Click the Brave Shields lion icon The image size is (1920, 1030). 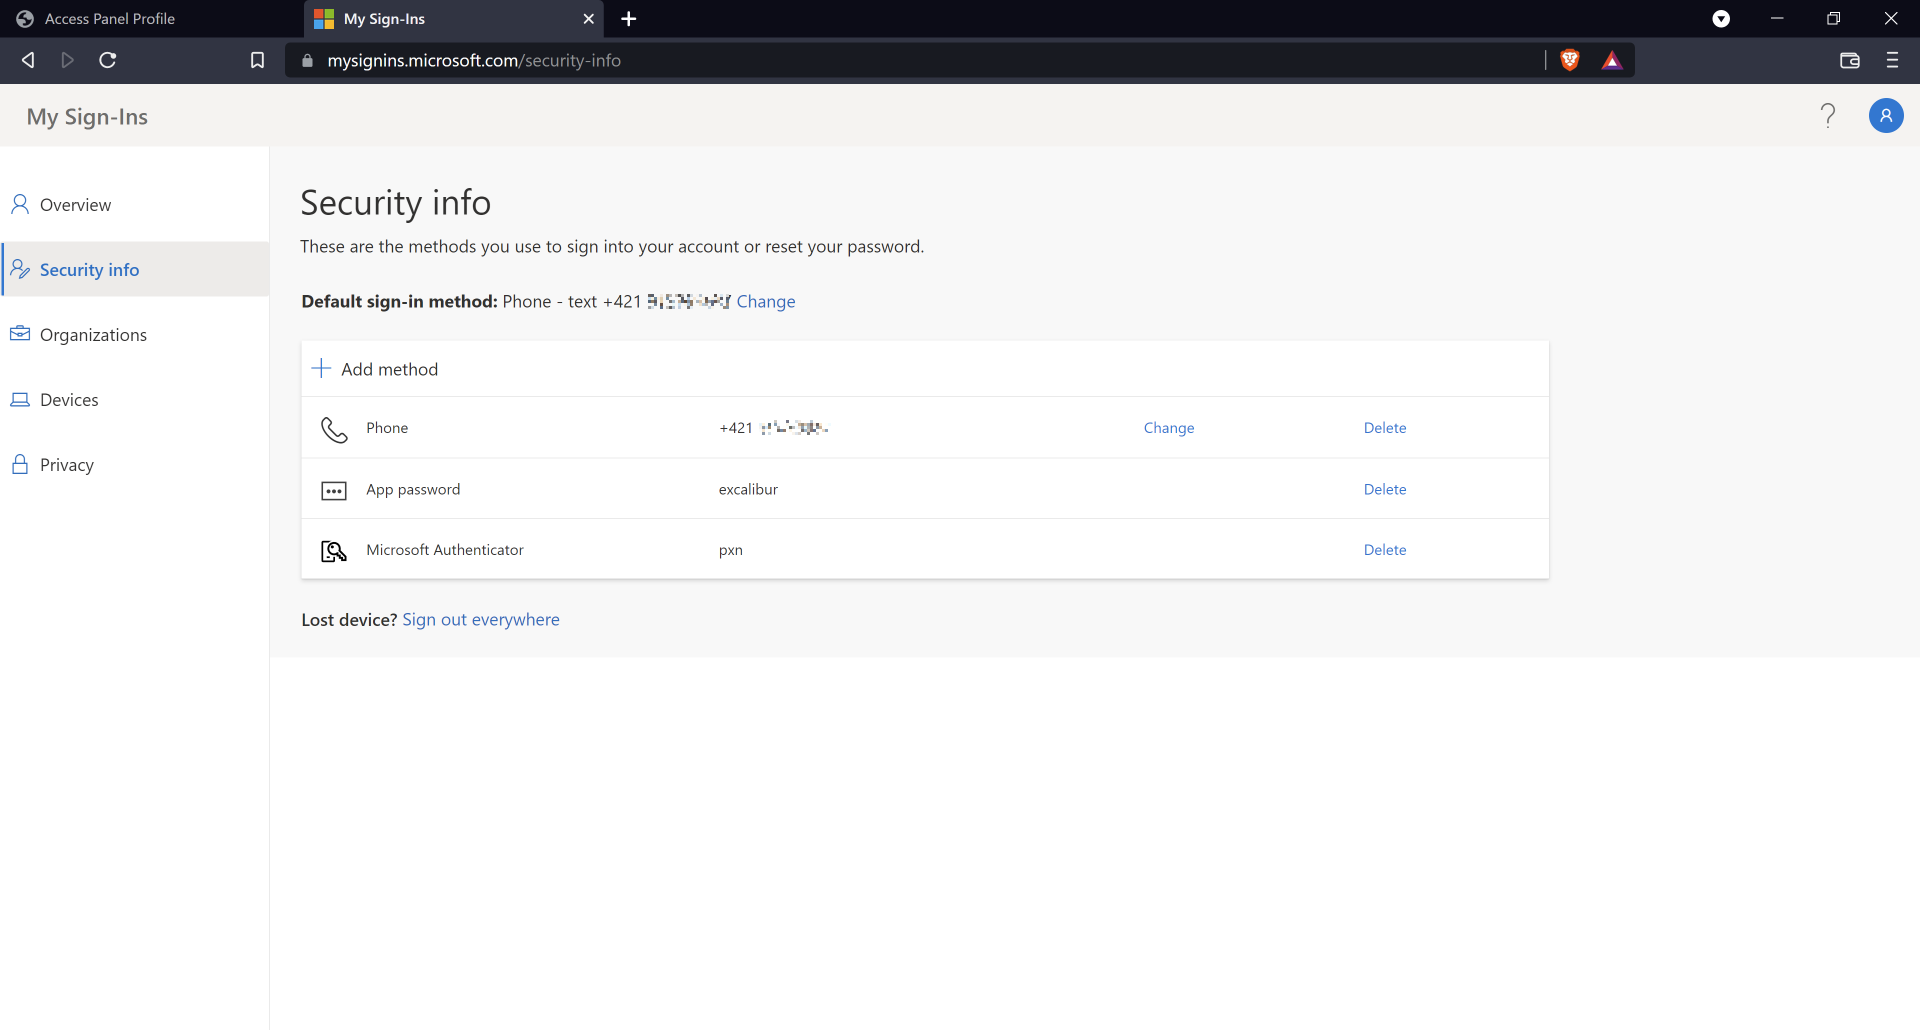tap(1569, 60)
